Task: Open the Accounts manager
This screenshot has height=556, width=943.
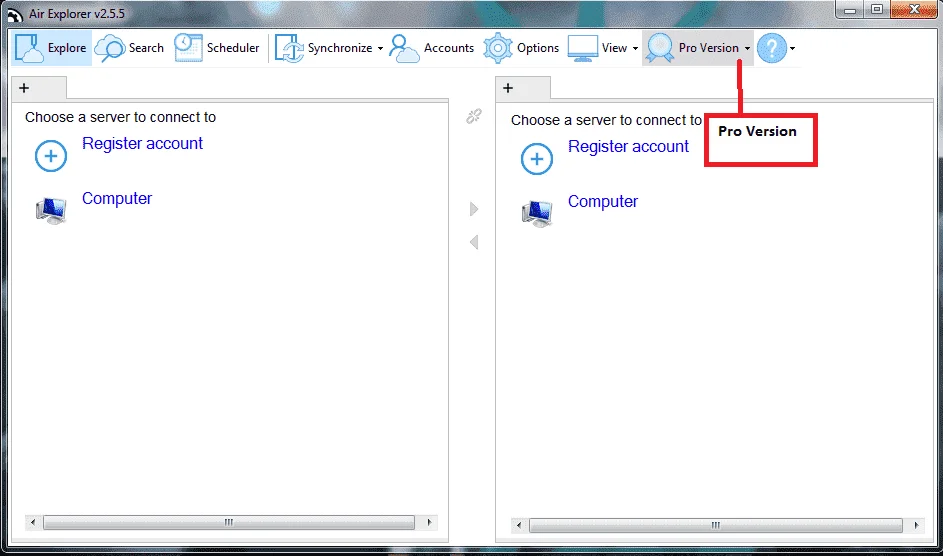Action: coord(432,48)
